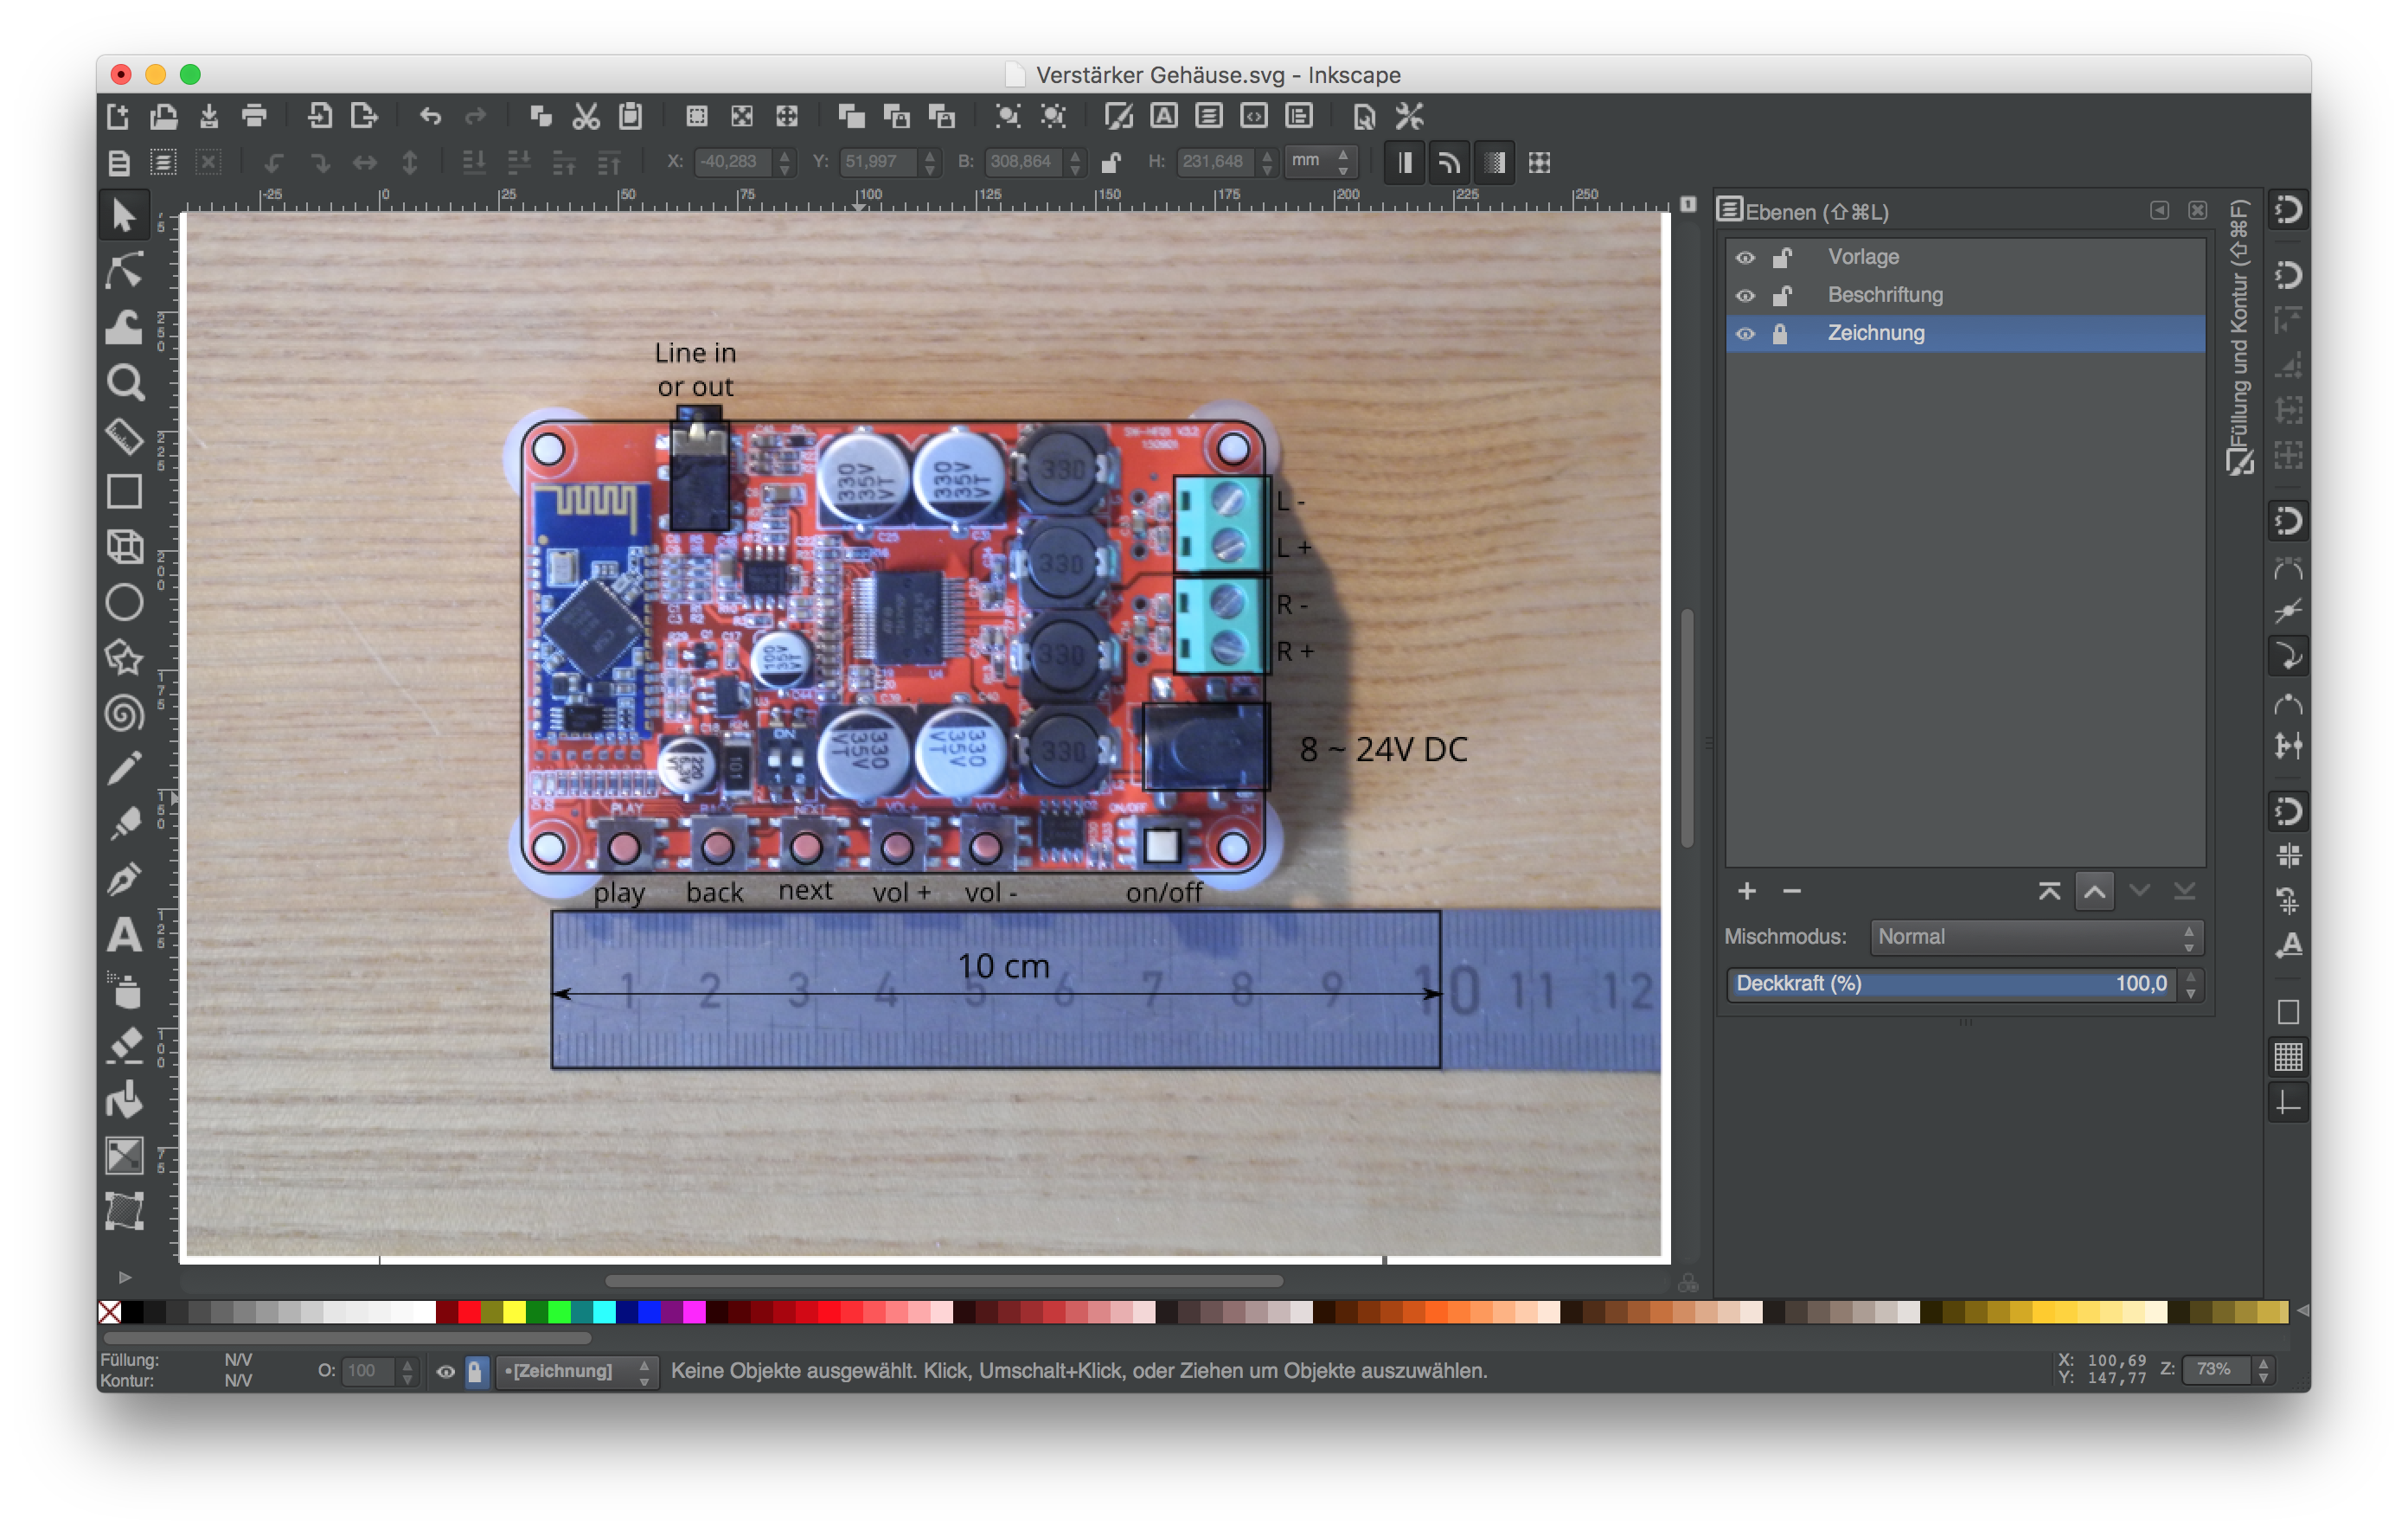Open the Mischmodus Normal dropdown
The height and width of the screenshot is (1531, 2408).
coord(2034,937)
